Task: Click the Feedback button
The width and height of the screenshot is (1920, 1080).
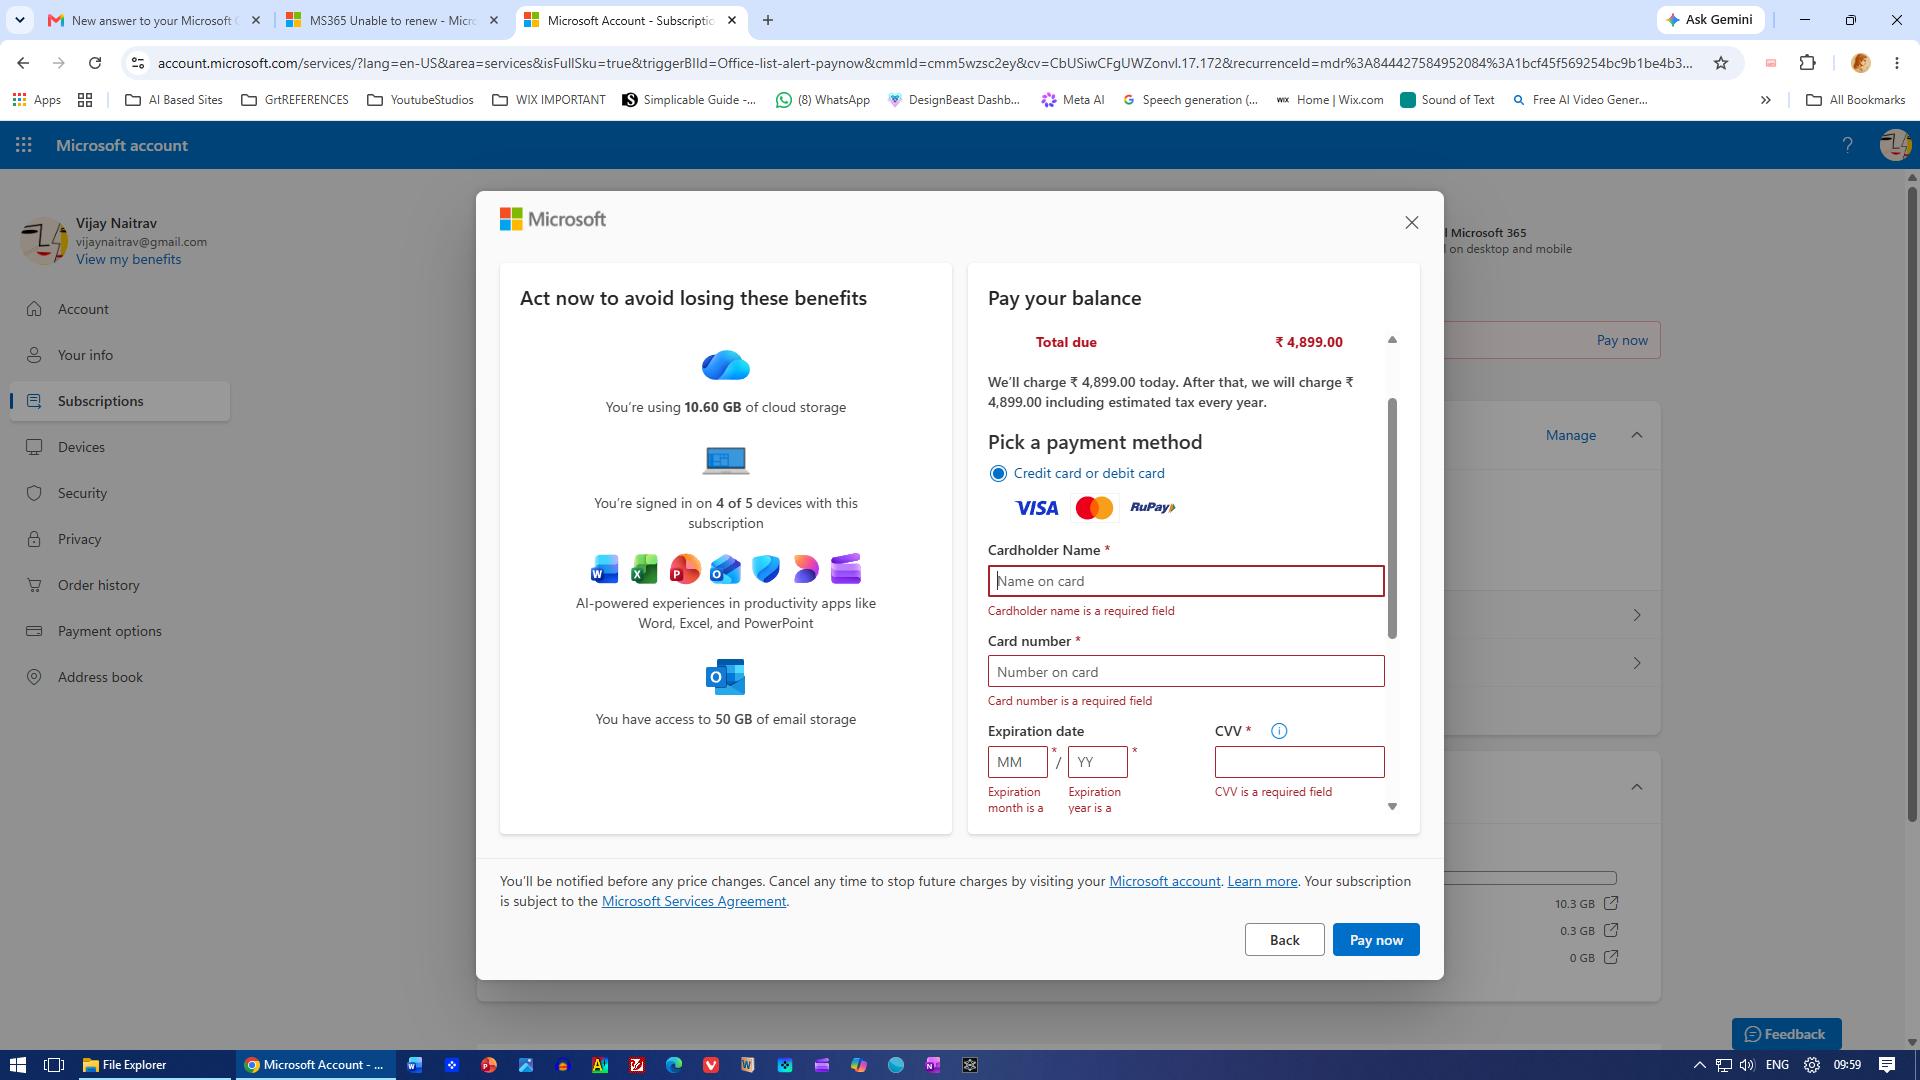Action: click(x=1786, y=1034)
